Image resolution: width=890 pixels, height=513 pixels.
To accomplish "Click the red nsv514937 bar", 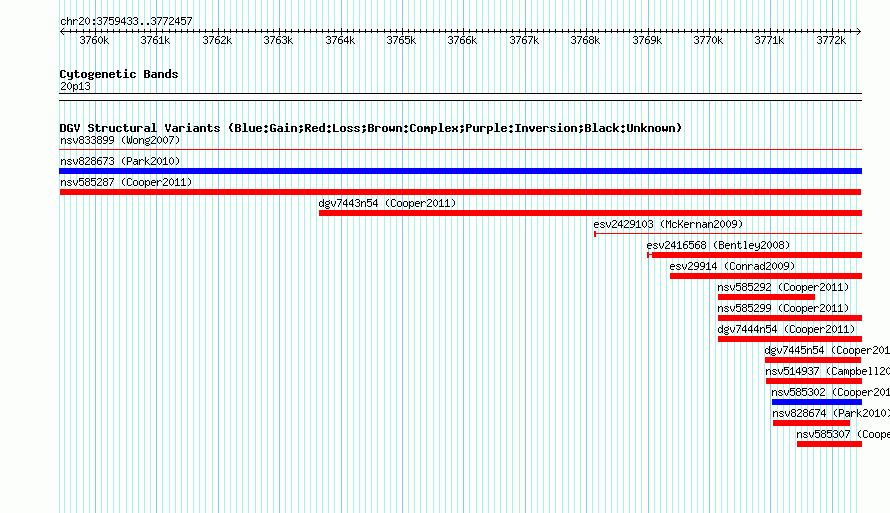I will coord(813,381).
